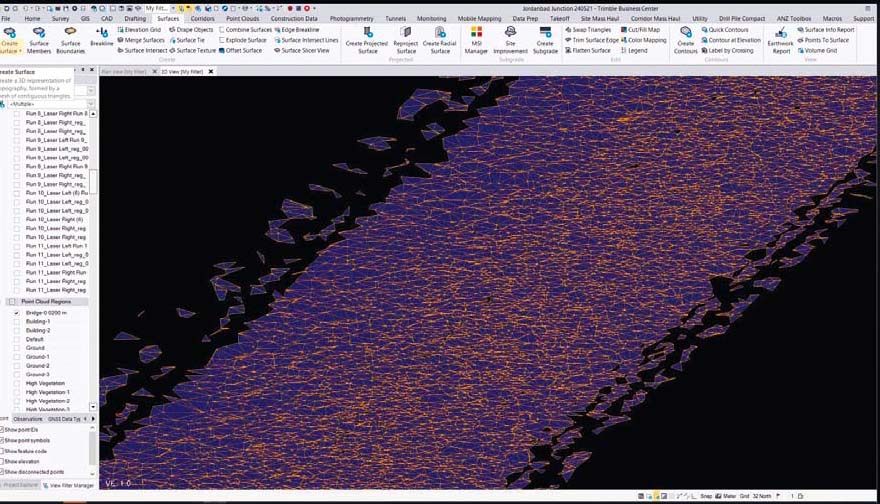880x504 pixels.
Task: Toggle Show feature code option
Action: 2,451
